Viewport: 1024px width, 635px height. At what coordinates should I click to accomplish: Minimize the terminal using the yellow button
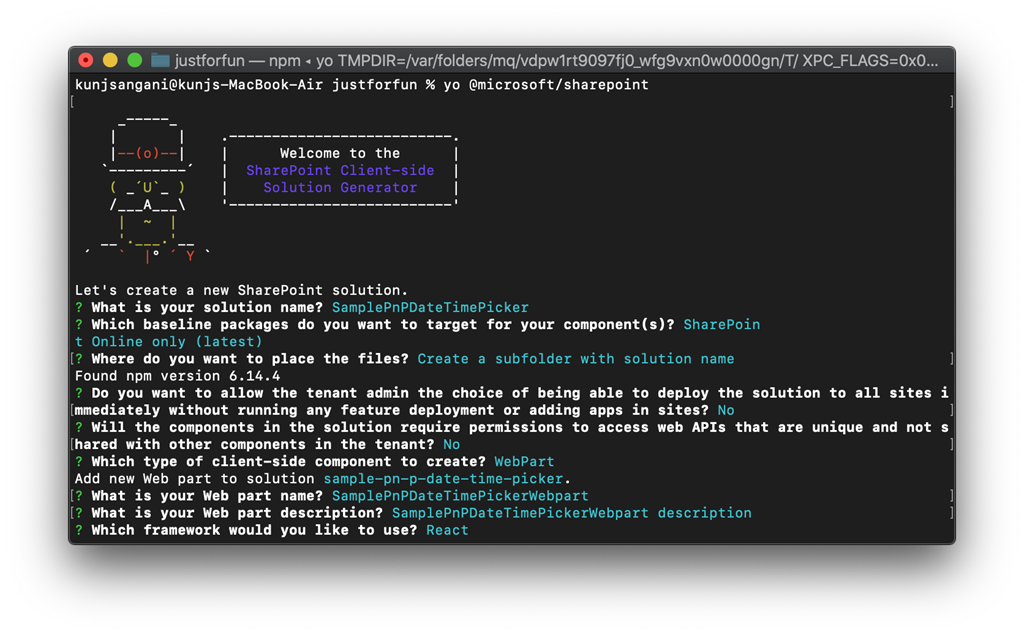coord(110,60)
